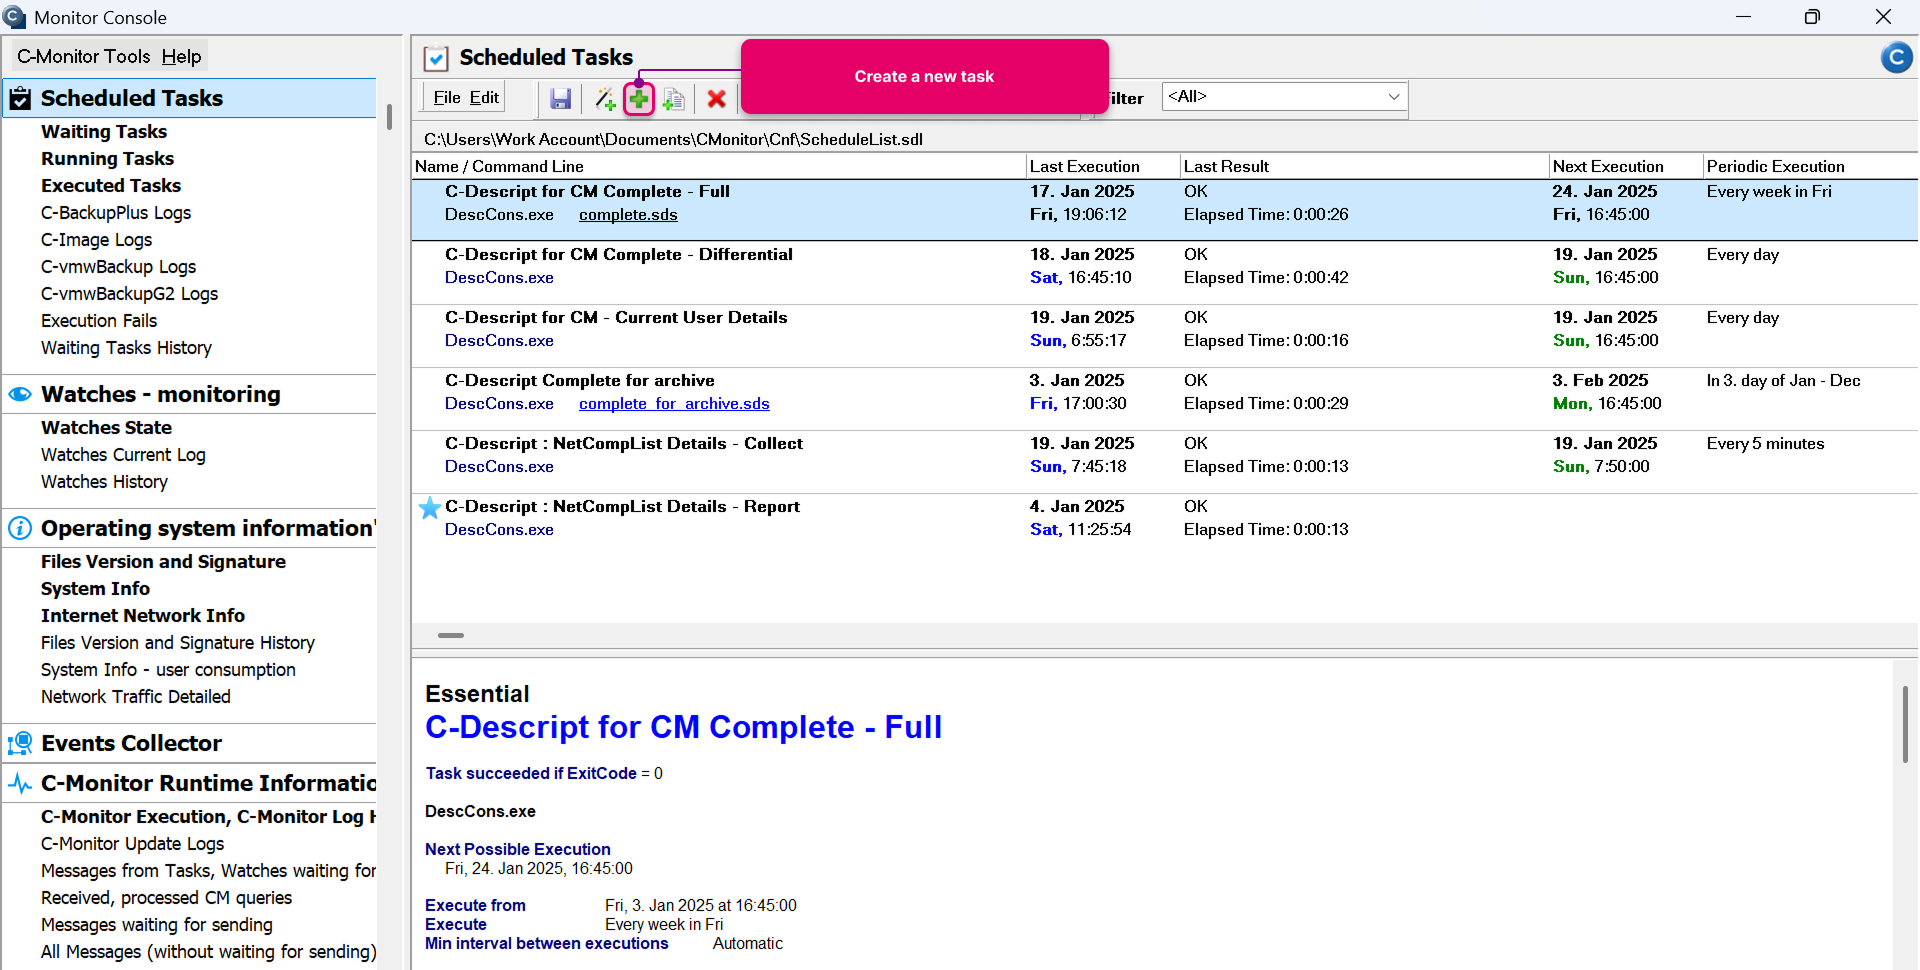
Task: Open the C-Monitor Tools menu
Action: 83,56
